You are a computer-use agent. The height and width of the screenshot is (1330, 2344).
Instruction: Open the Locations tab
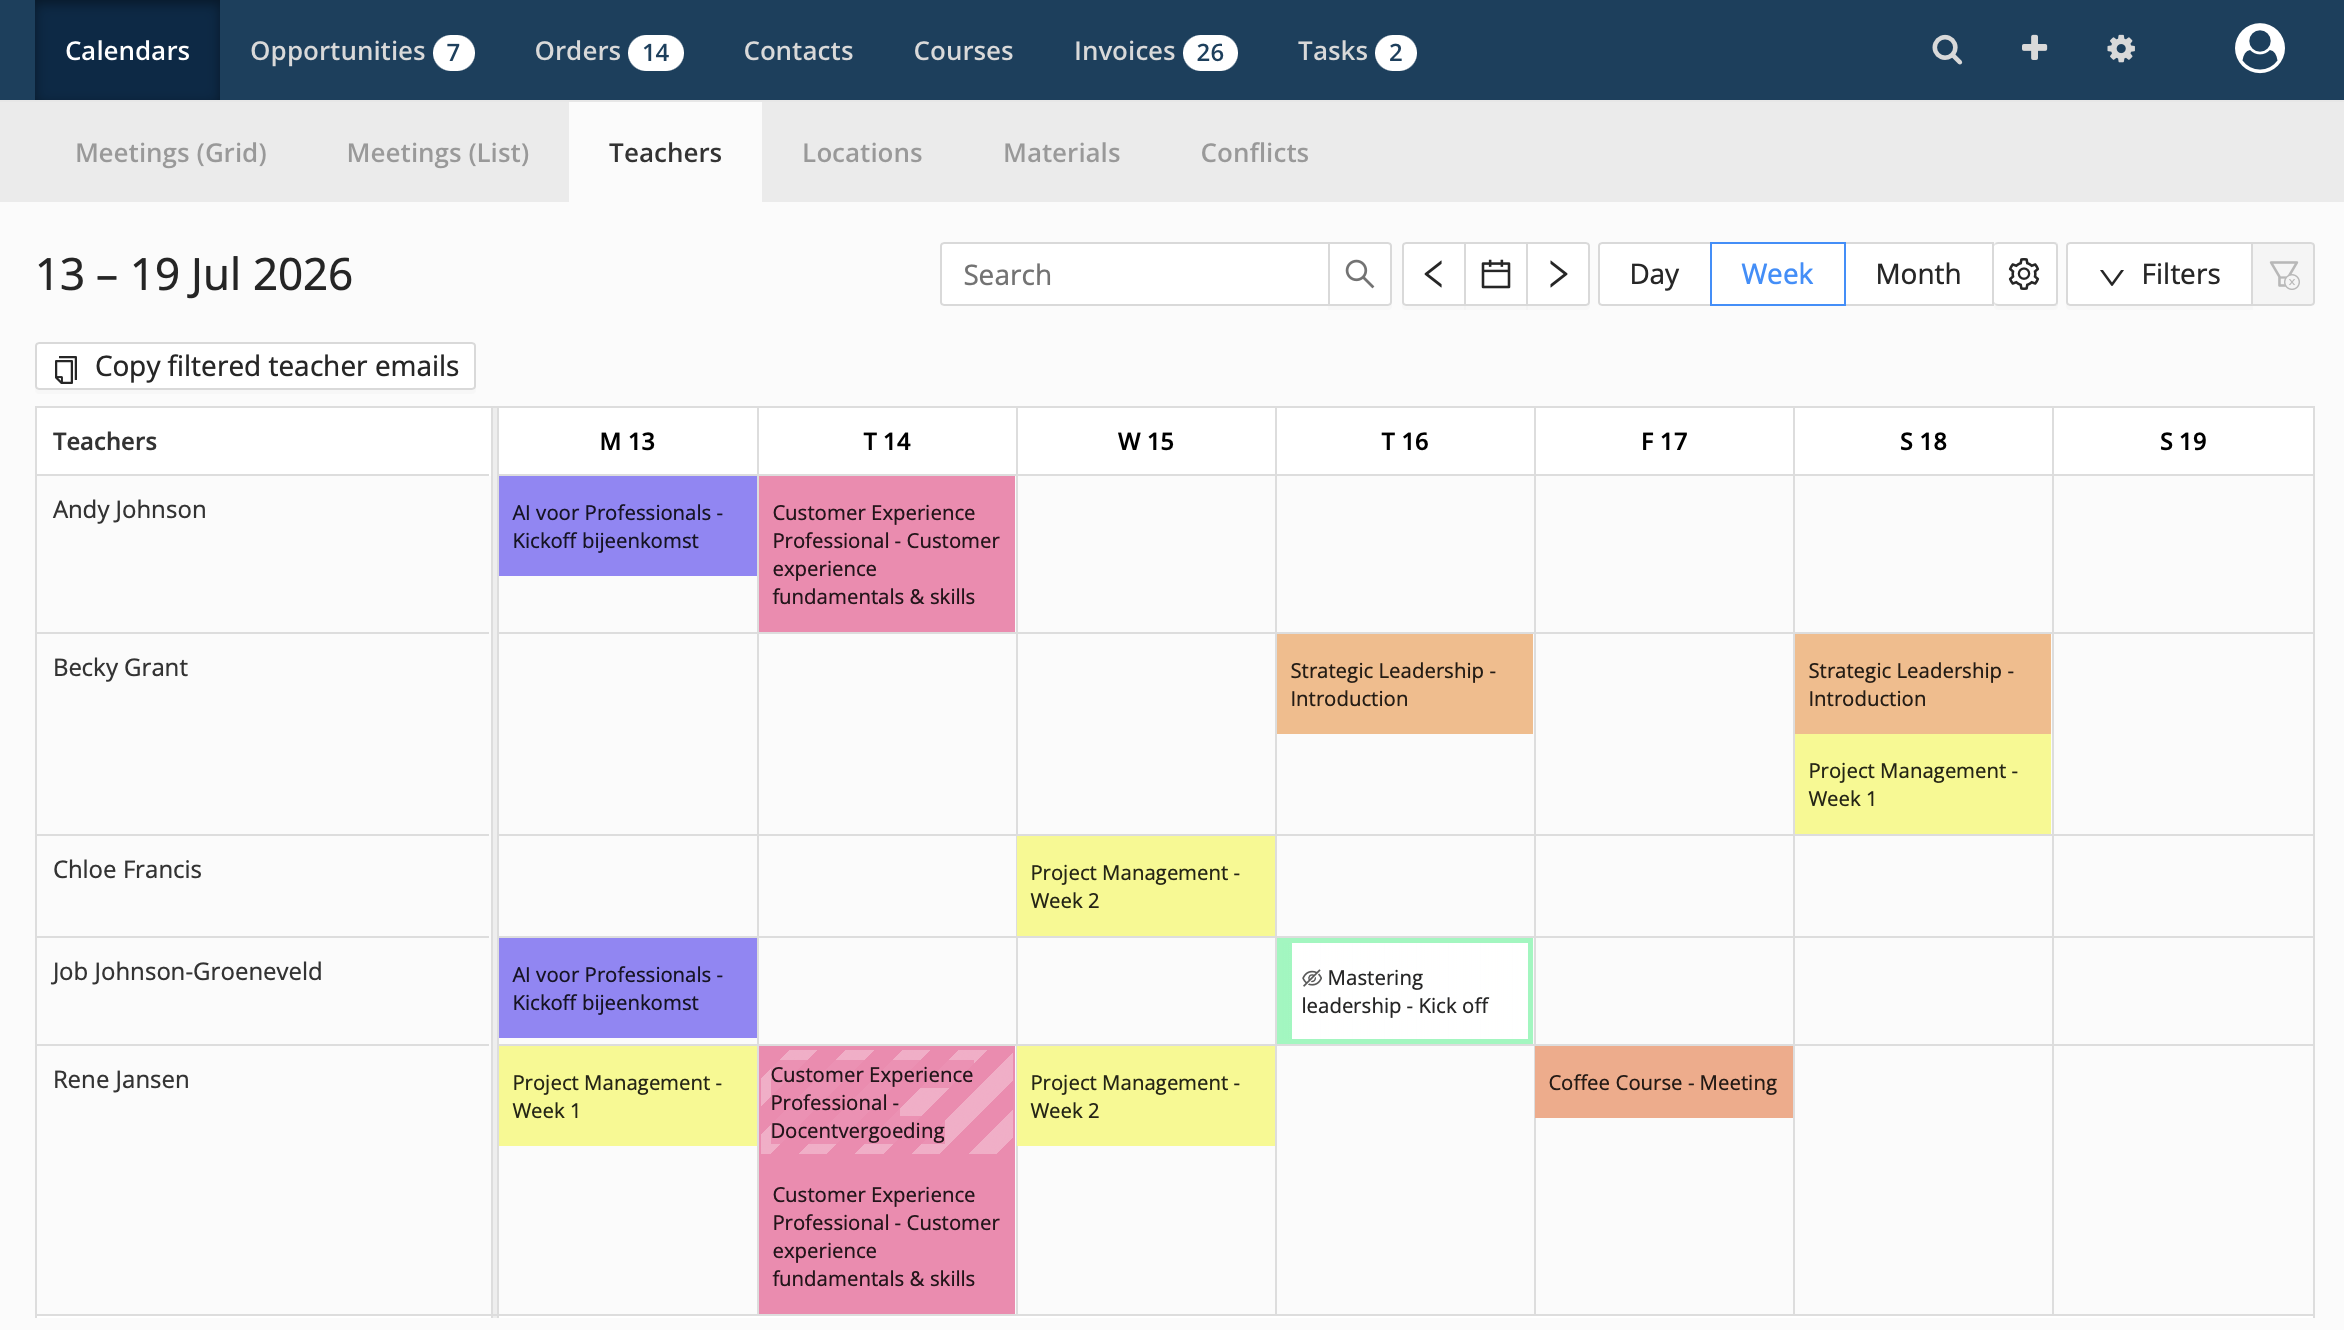862,152
